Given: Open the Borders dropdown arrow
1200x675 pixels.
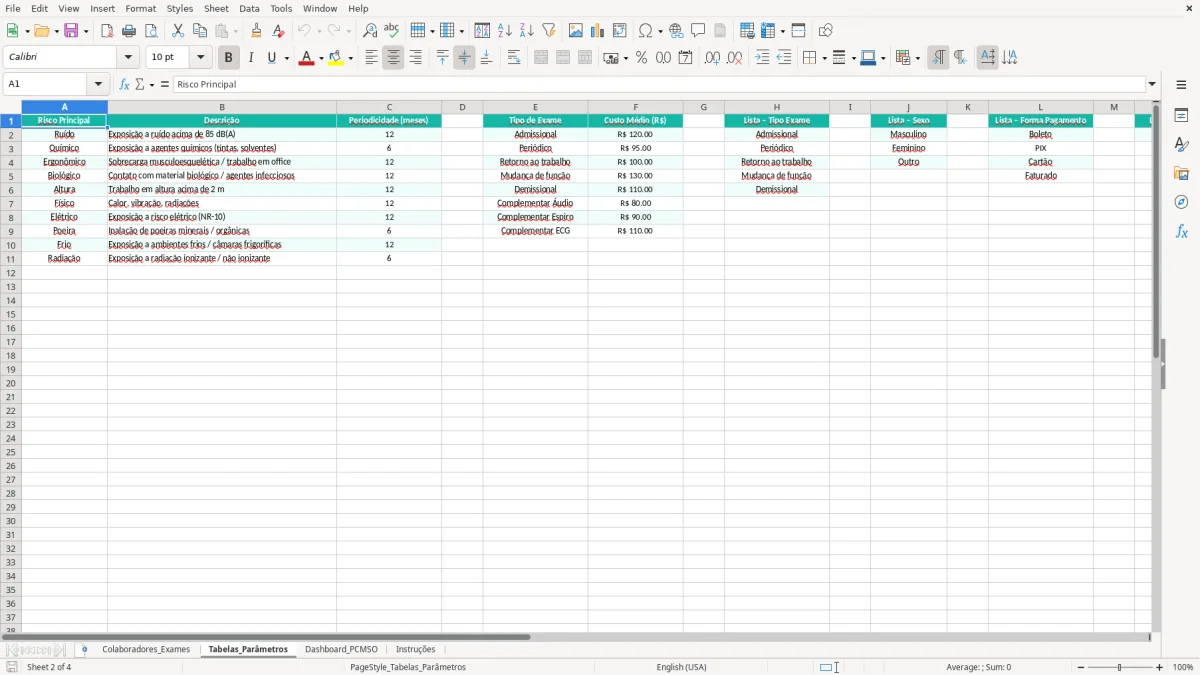Looking at the screenshot, I should 823,58.
